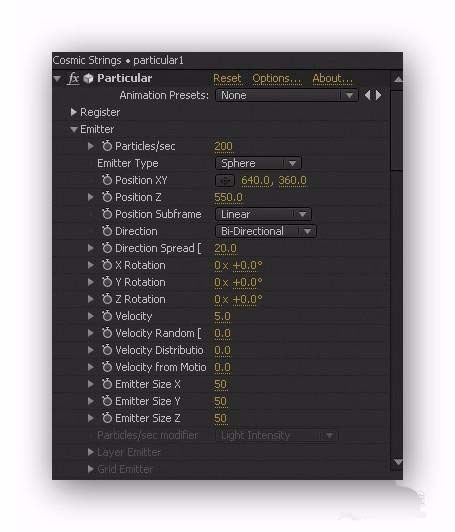Click the Reset link
This screenshot has width=455, height=532.
[227, 78]
